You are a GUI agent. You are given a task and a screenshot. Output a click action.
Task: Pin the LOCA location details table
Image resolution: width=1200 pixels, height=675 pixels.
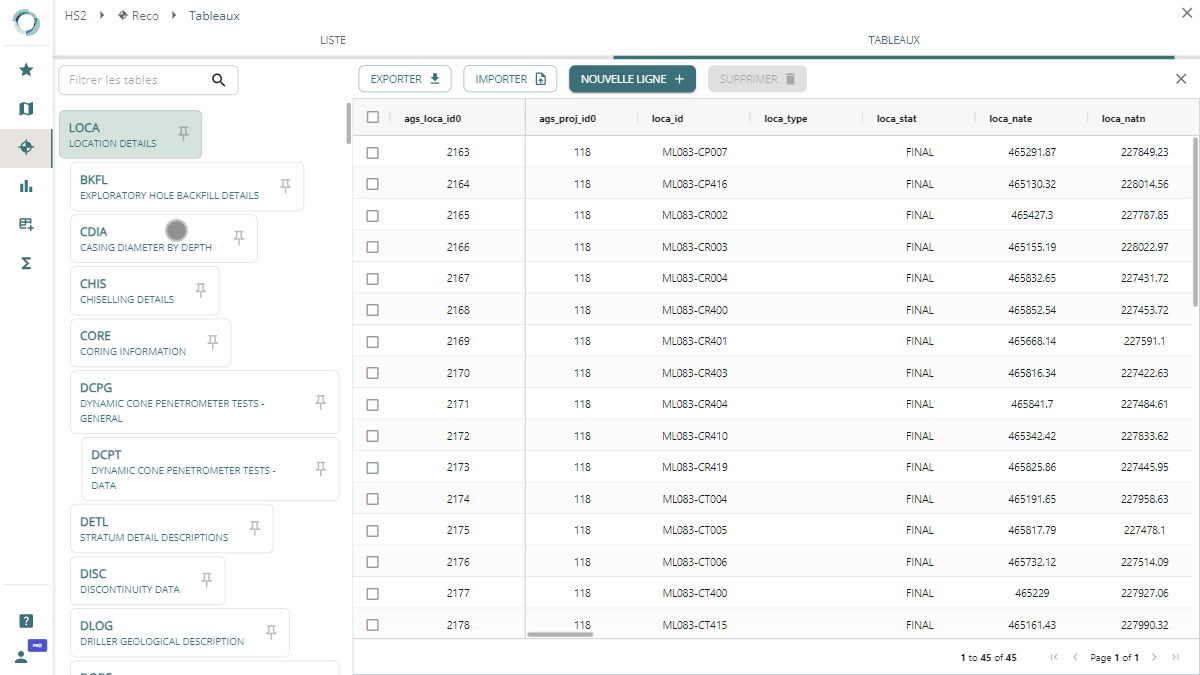click(x=183, y=134)
